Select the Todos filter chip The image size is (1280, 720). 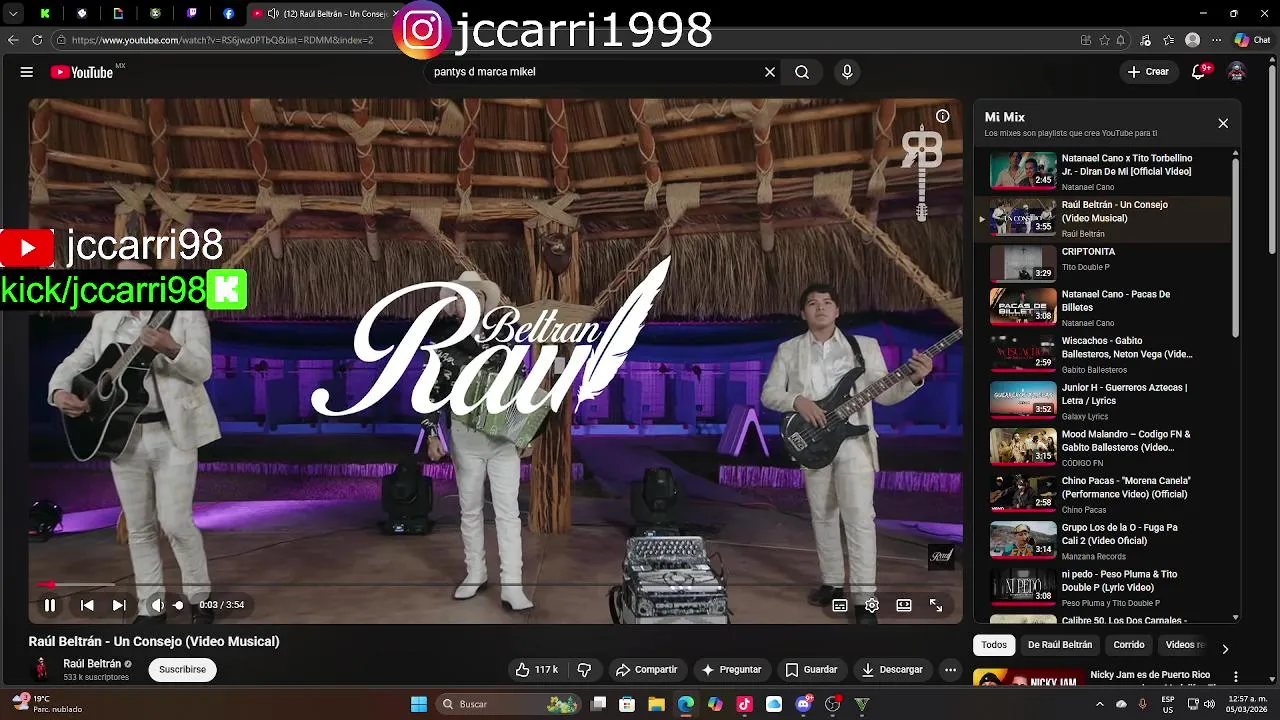994,645
